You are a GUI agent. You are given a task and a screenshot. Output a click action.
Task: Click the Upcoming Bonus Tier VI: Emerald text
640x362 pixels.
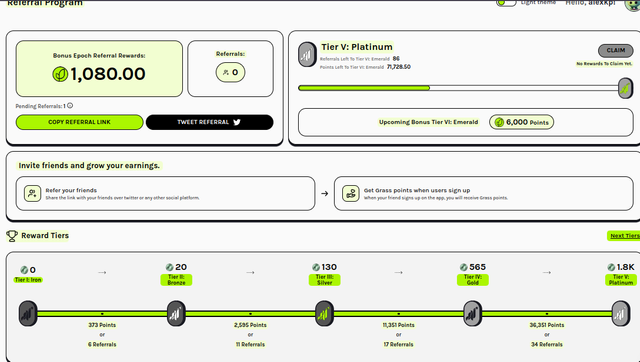pyautogui.click(x=428, y=122)
